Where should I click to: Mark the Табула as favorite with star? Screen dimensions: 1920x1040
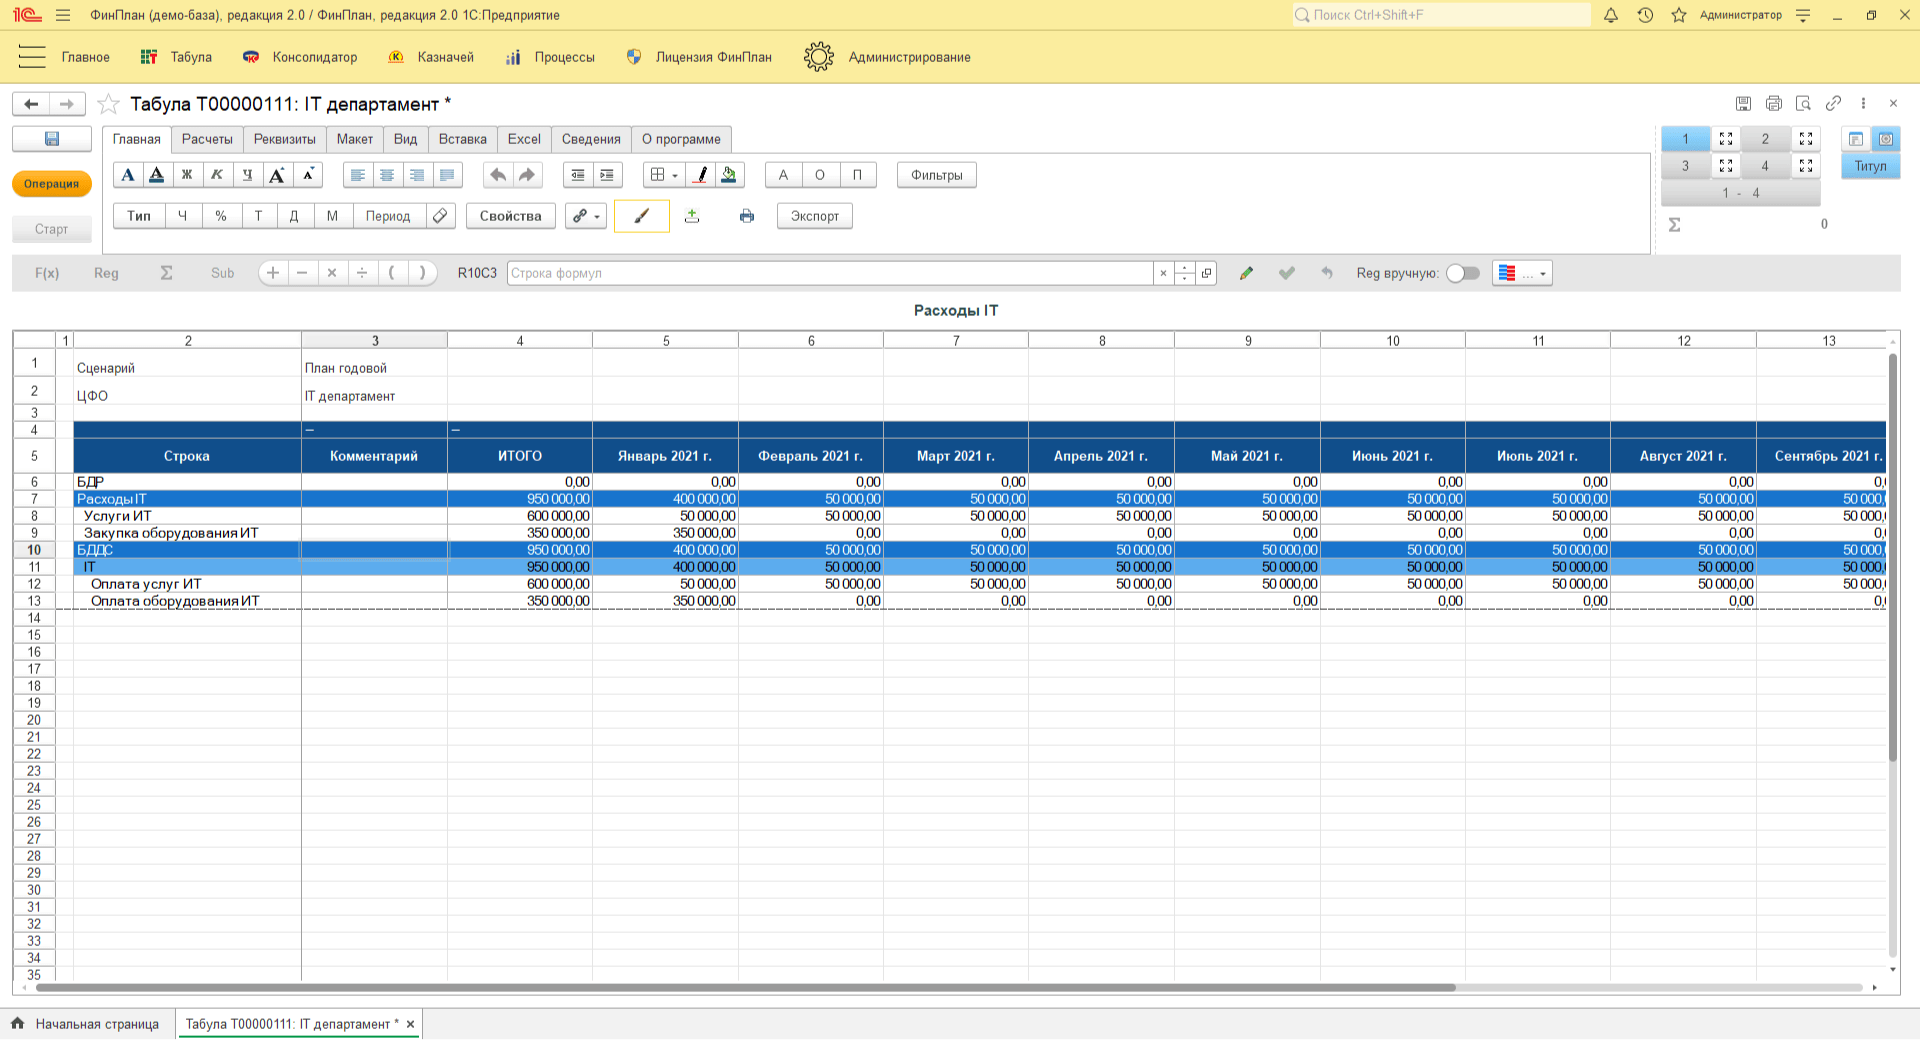109,104
